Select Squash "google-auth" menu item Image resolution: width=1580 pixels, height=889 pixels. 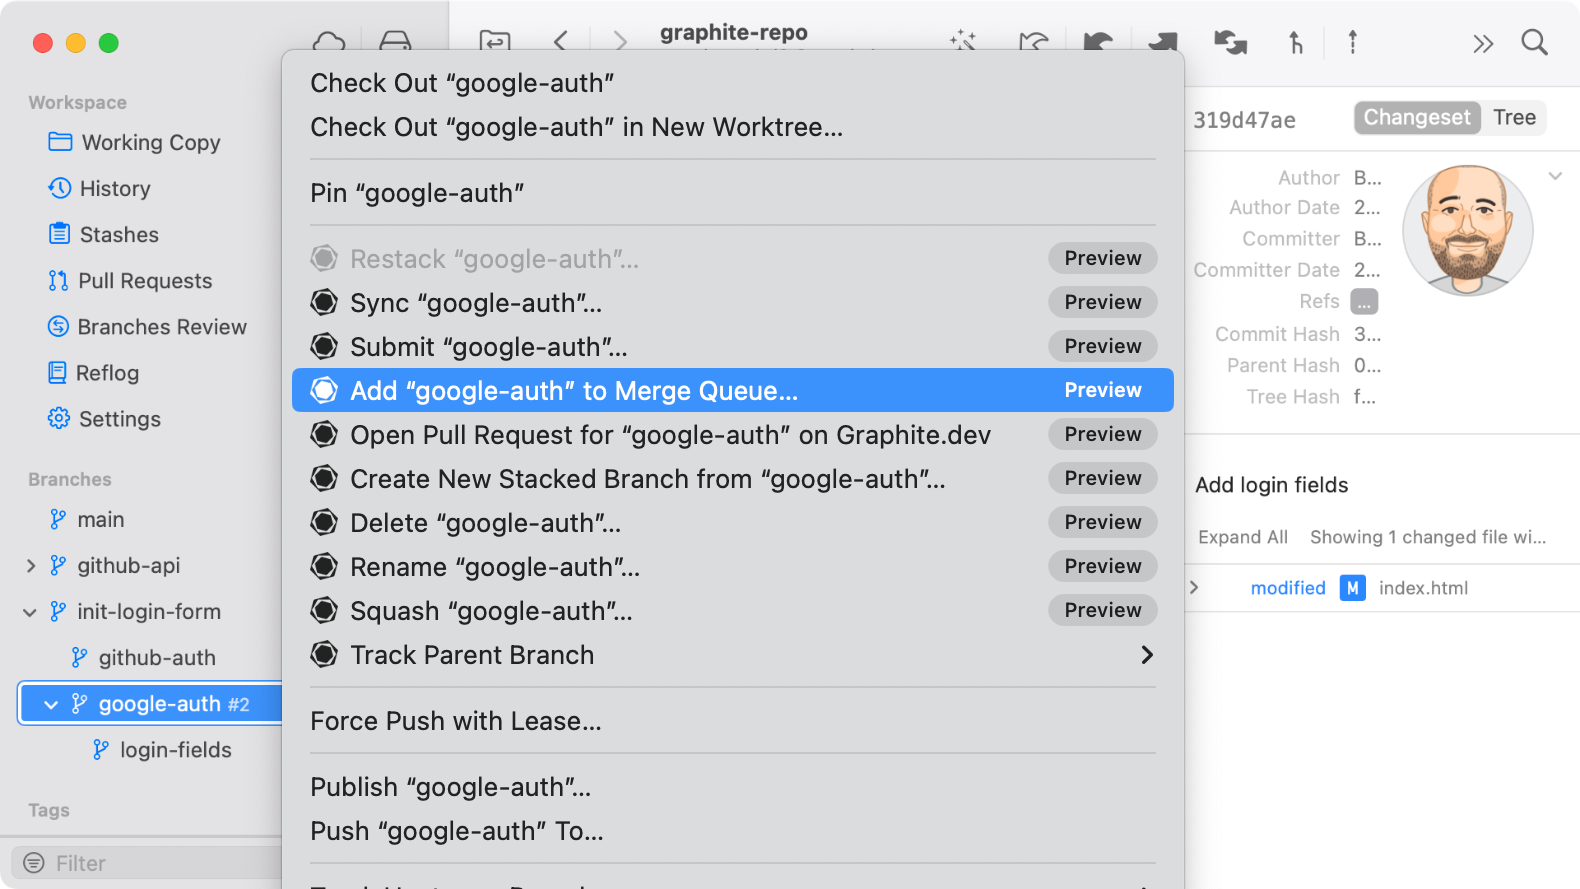tap(490, 611)
